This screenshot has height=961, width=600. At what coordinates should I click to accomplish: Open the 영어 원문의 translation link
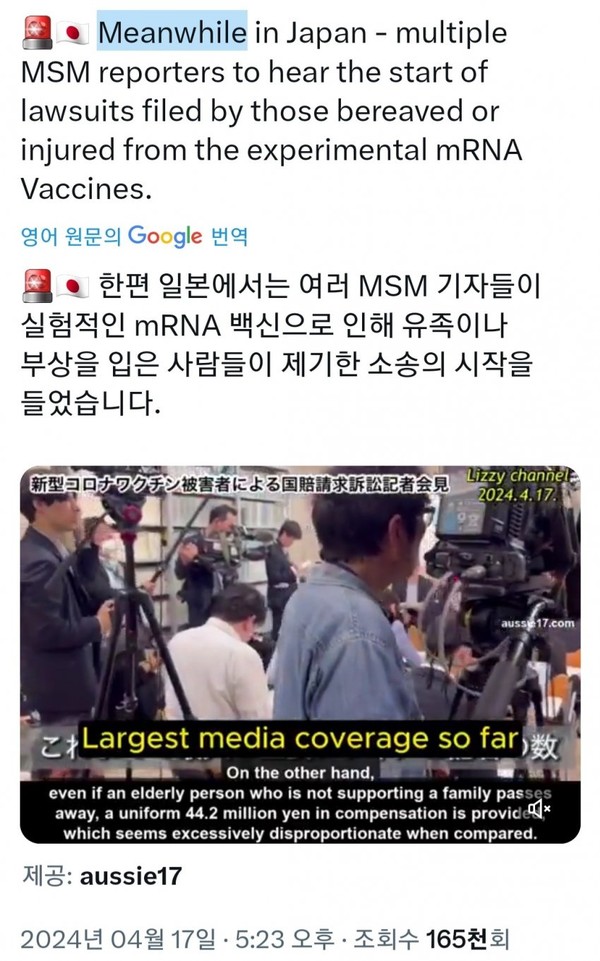(71, 236)
